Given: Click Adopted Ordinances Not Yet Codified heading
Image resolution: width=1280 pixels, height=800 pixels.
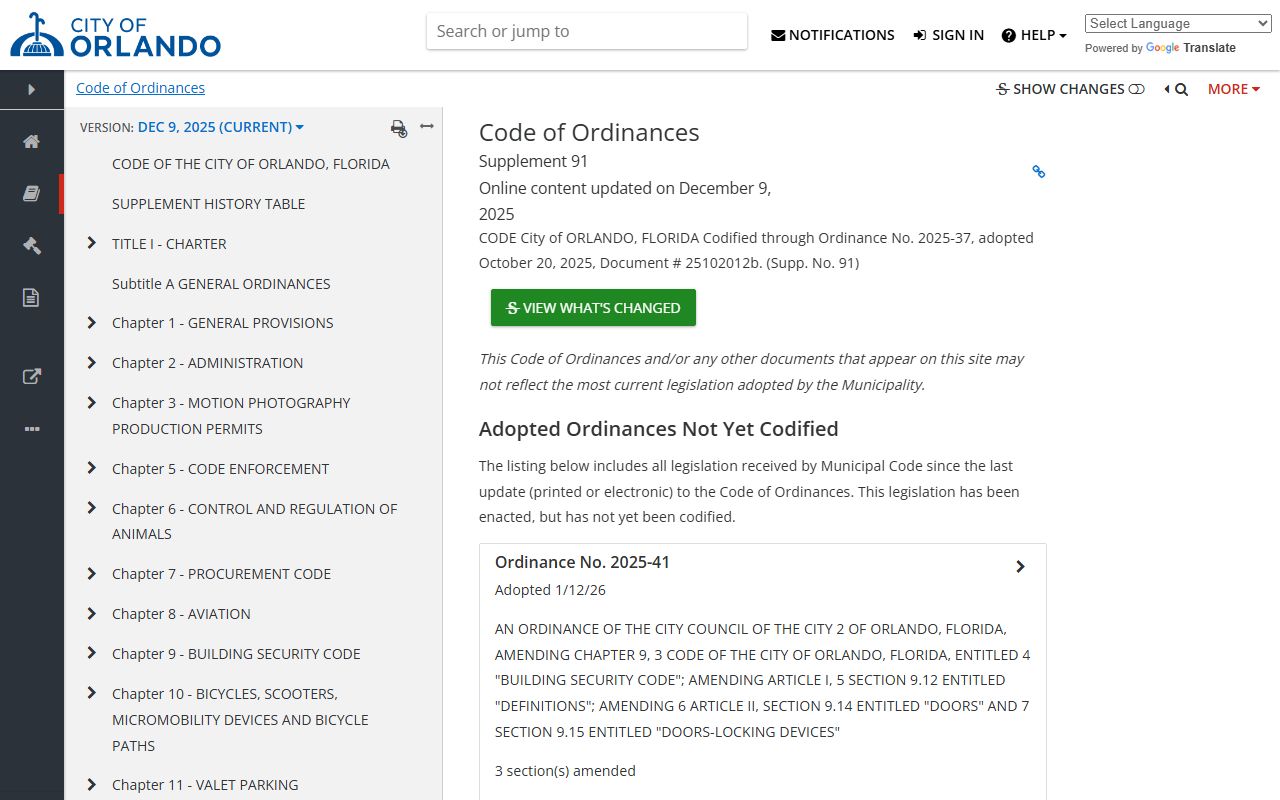Looking at the screenshot, I should click(659, 429).
